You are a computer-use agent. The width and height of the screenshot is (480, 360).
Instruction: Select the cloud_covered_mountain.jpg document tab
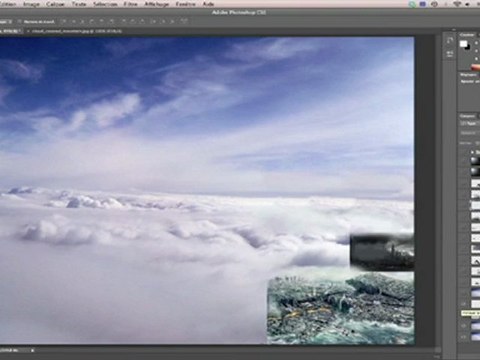77,31
